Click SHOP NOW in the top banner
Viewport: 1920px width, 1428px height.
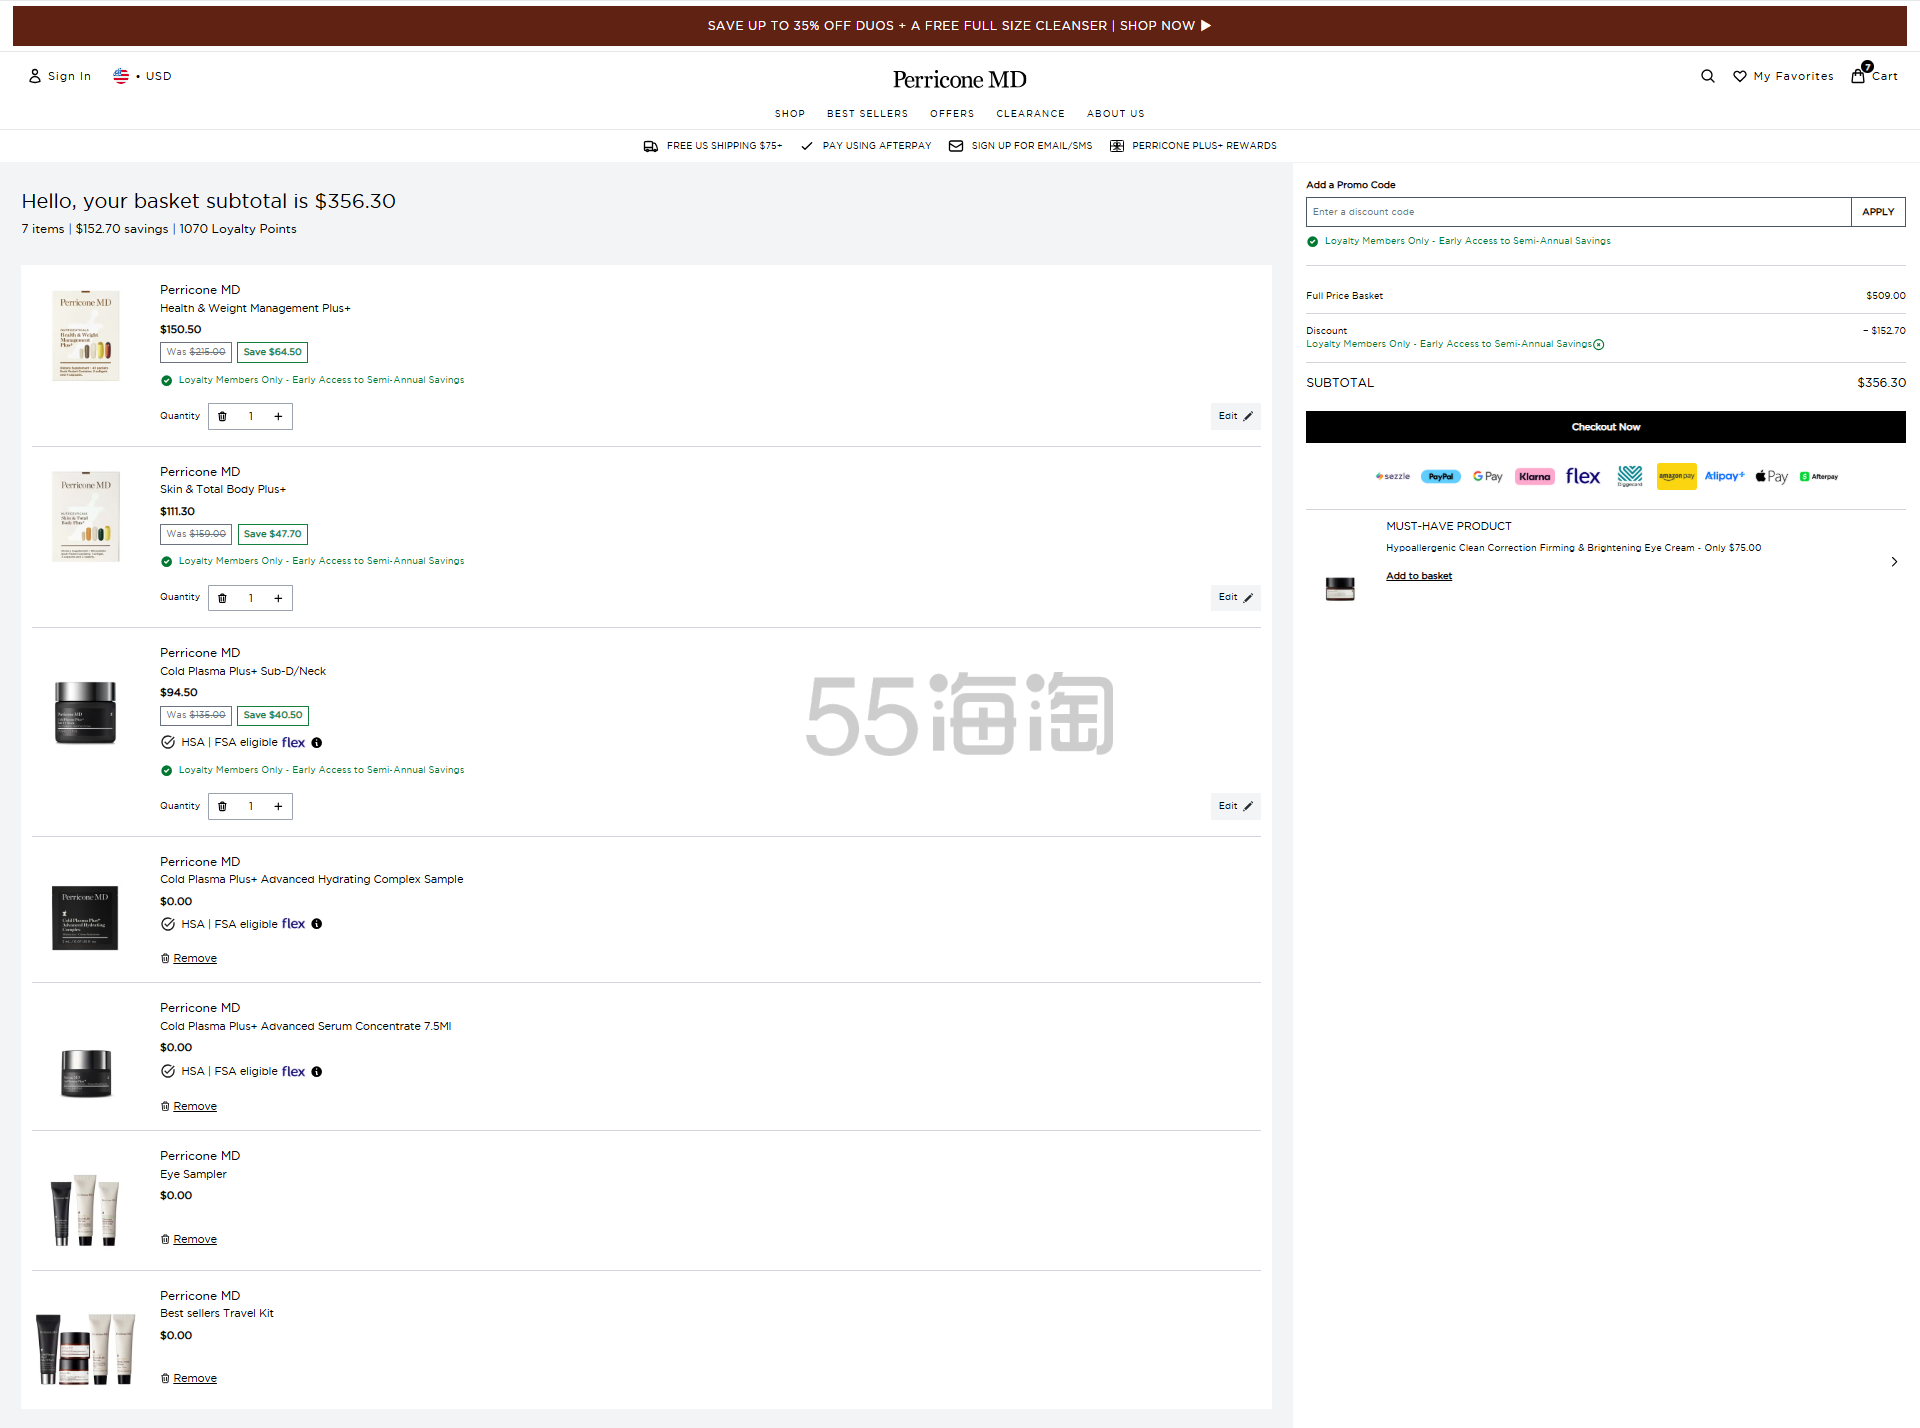pyautogui.click(x=1165, y=26)
